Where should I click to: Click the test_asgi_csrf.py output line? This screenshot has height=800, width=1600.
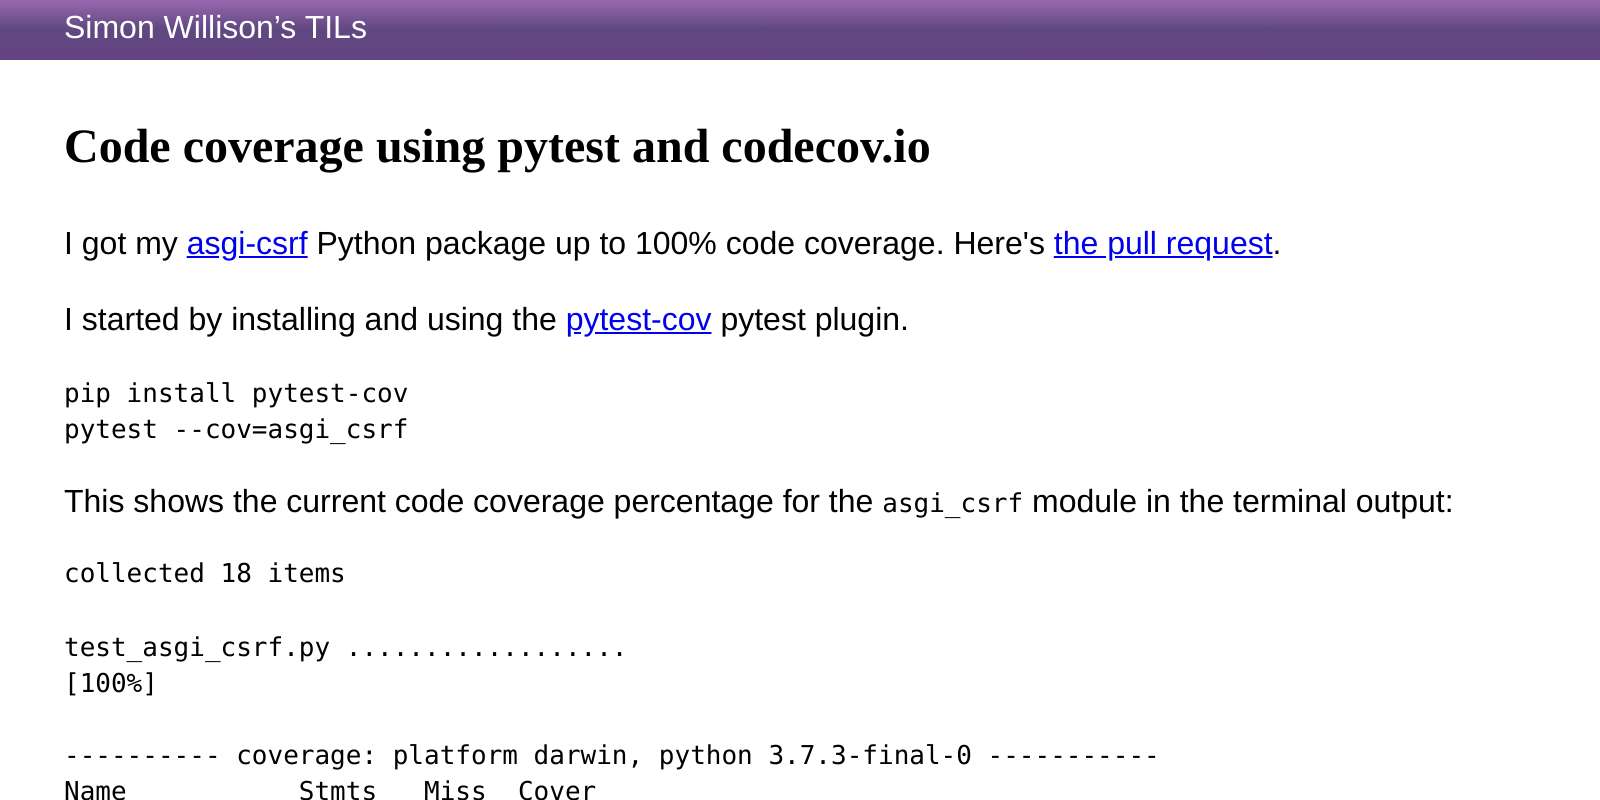click(345, 647)
